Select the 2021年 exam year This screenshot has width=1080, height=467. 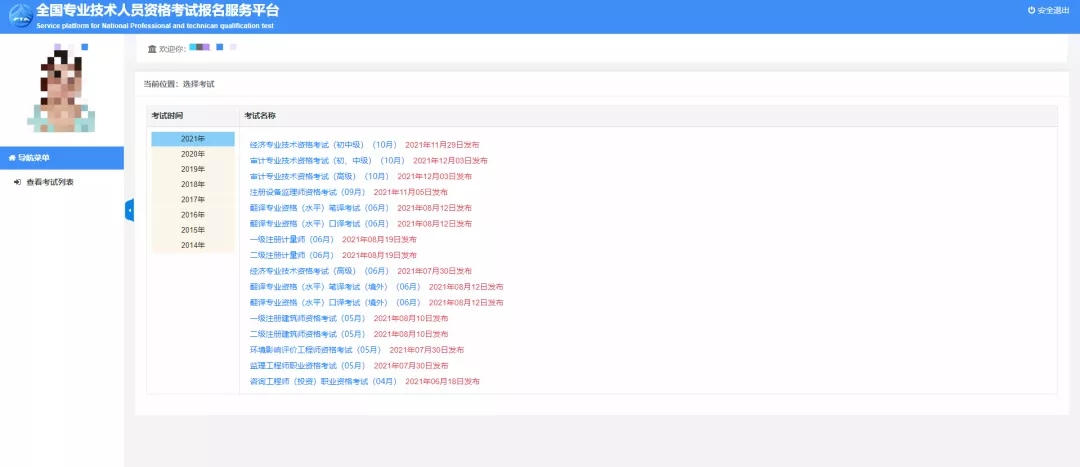pos(193,139)
